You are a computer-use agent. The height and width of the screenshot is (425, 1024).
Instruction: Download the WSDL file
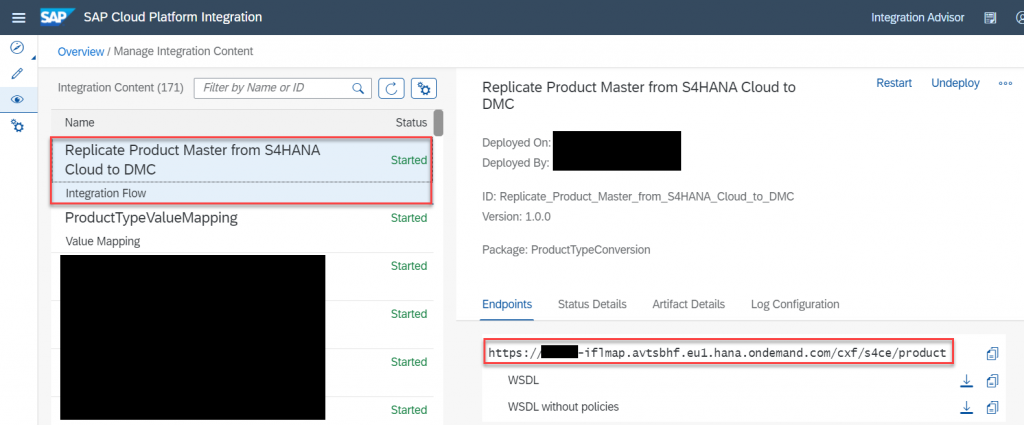point(967,381)
